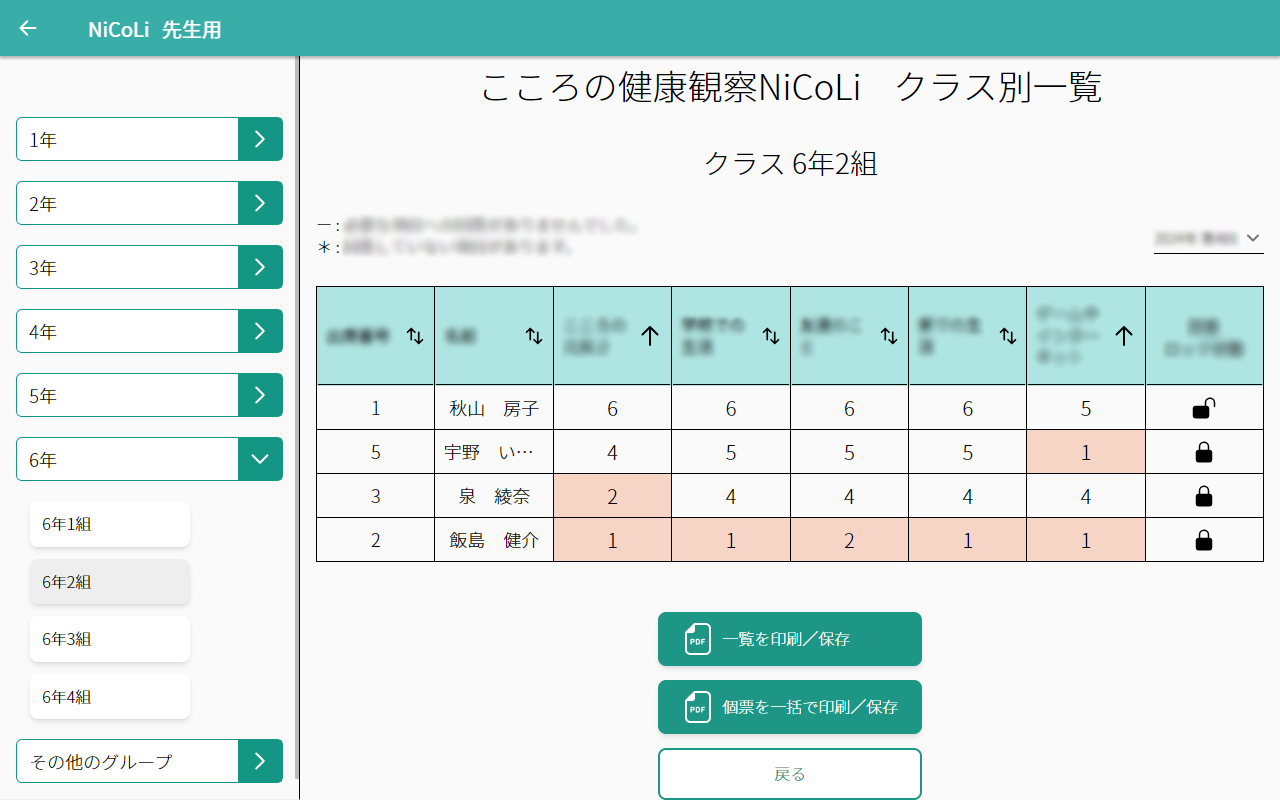Collapse the 6年 grade group
This screenshot has width=1280, height=800.
(x=260, y=459)
